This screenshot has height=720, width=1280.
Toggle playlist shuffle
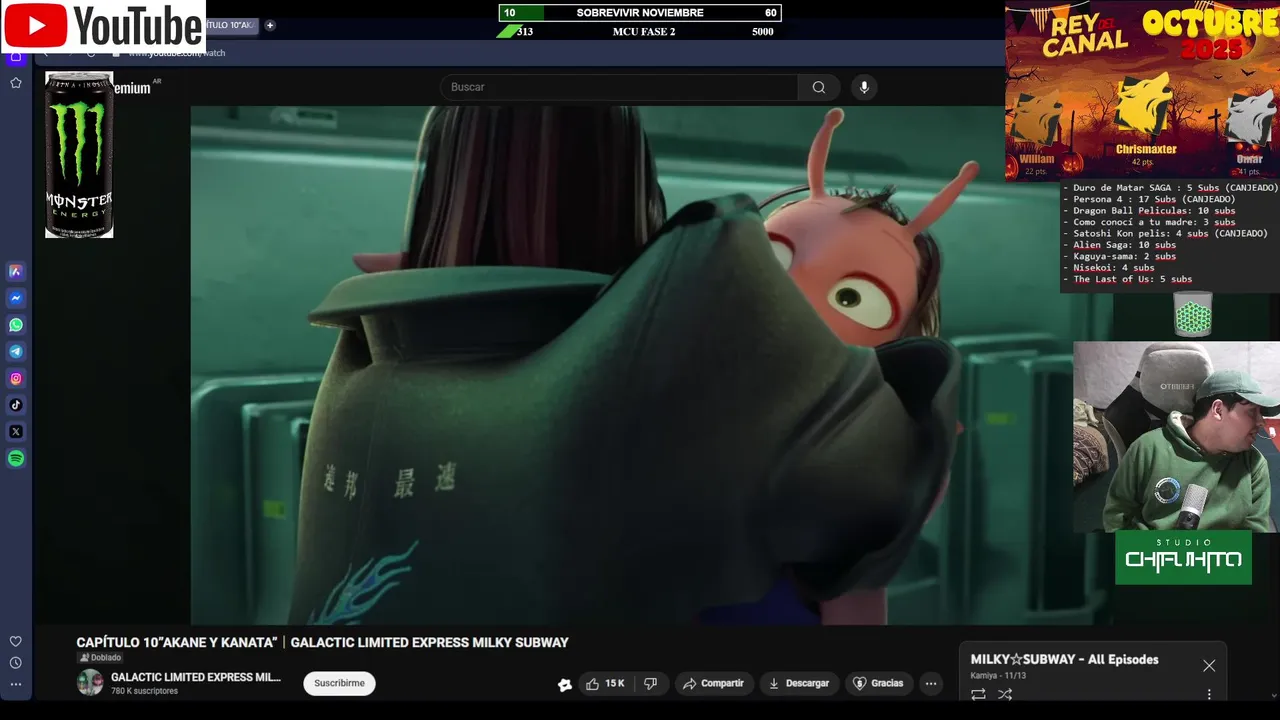[1005, 694]
